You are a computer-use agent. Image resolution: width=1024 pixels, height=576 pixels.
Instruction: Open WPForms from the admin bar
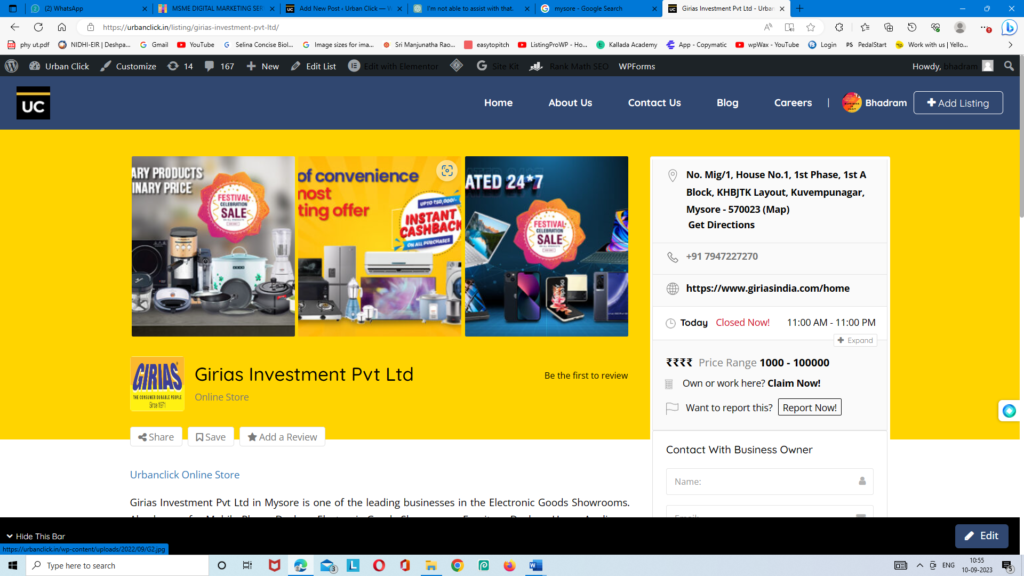(637, 66)
